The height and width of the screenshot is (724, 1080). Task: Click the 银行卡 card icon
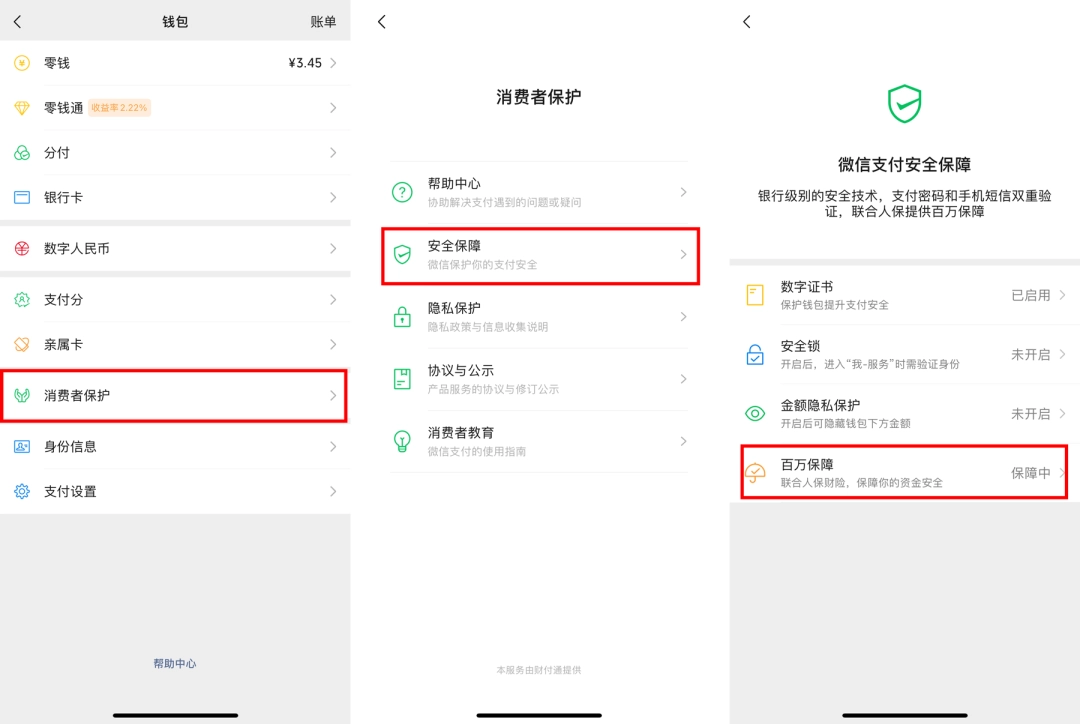click(x=22, y=198)
